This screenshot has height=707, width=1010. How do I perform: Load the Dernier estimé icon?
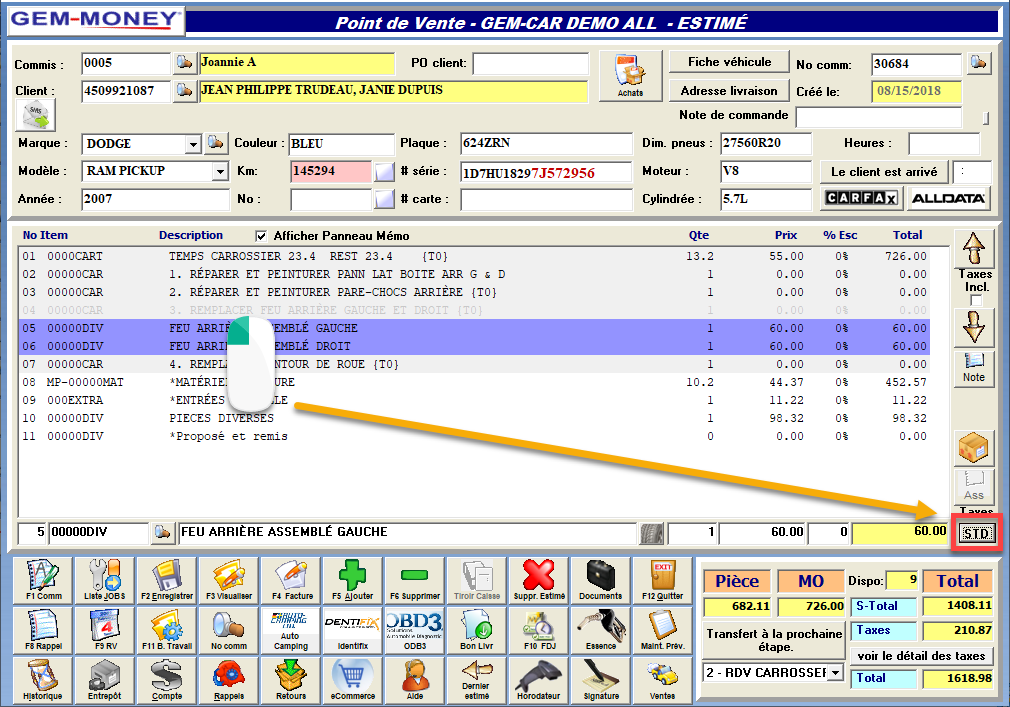click(x=477, y=681)
